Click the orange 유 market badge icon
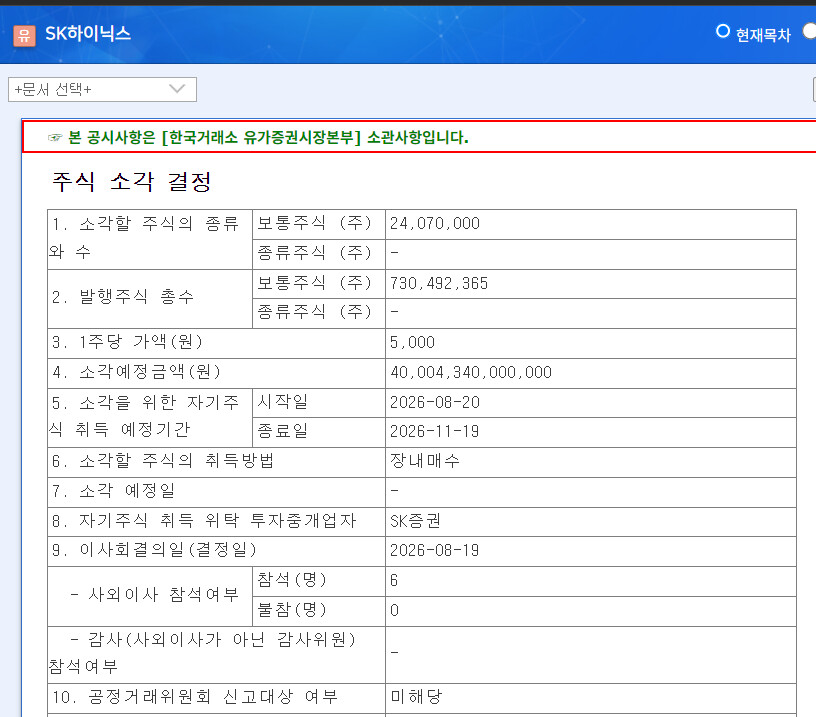Image resolution: width=816 pixels, height=717 pixels. (x=24, y=35)
